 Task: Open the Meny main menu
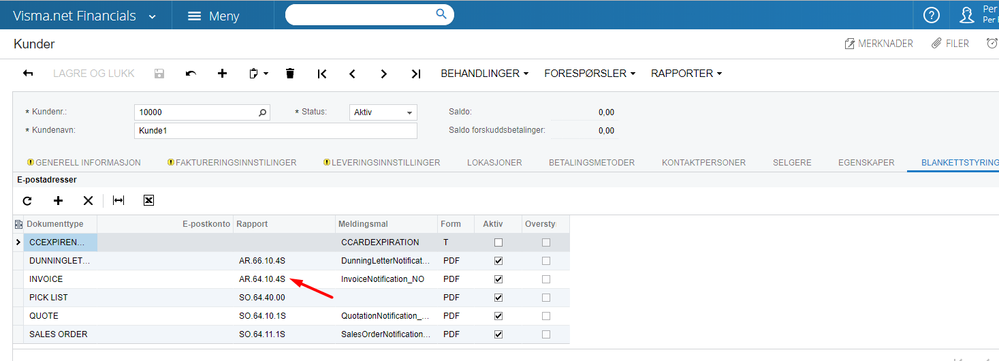tap(213, 17)
